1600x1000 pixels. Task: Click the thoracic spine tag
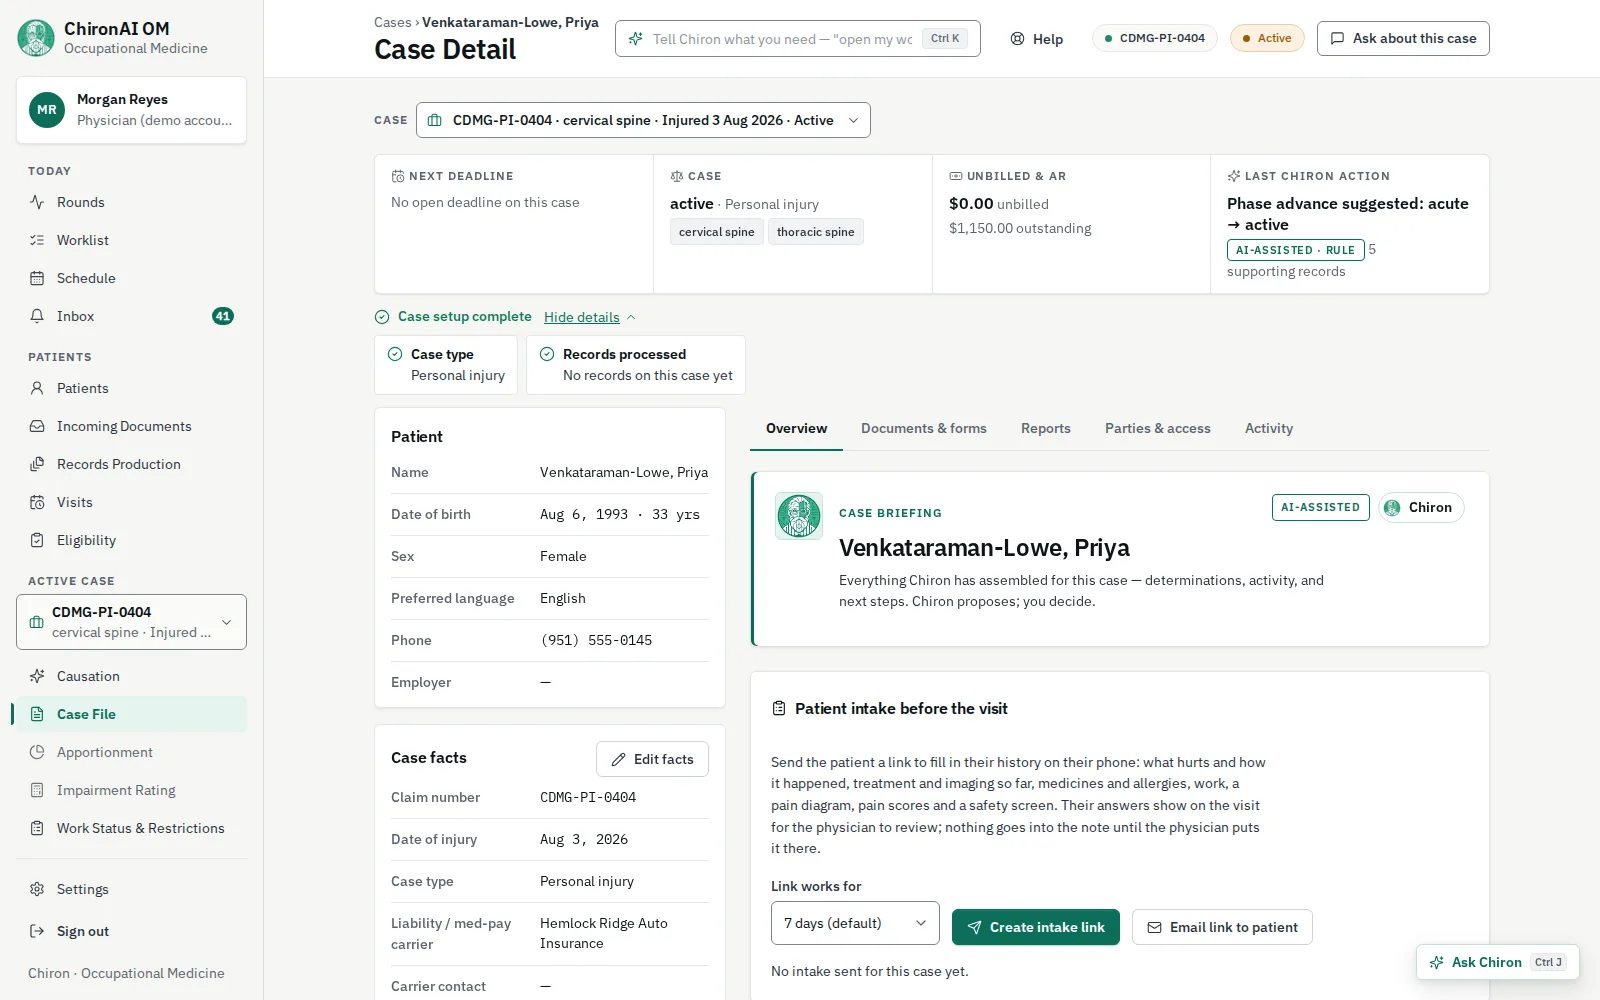click(x=815, y=232)
